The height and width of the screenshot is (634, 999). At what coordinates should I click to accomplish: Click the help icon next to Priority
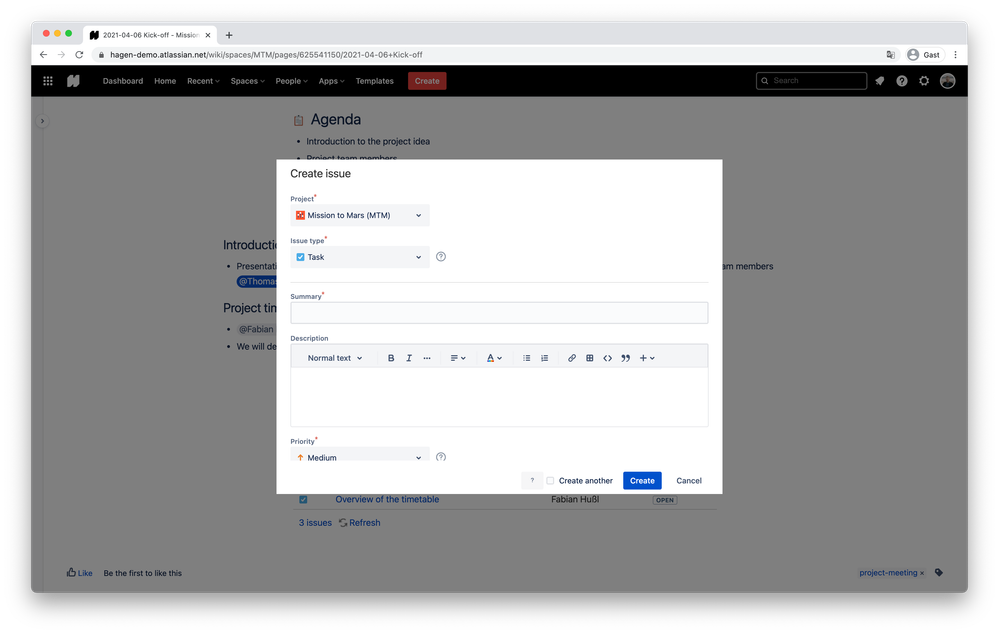[441, 457]
